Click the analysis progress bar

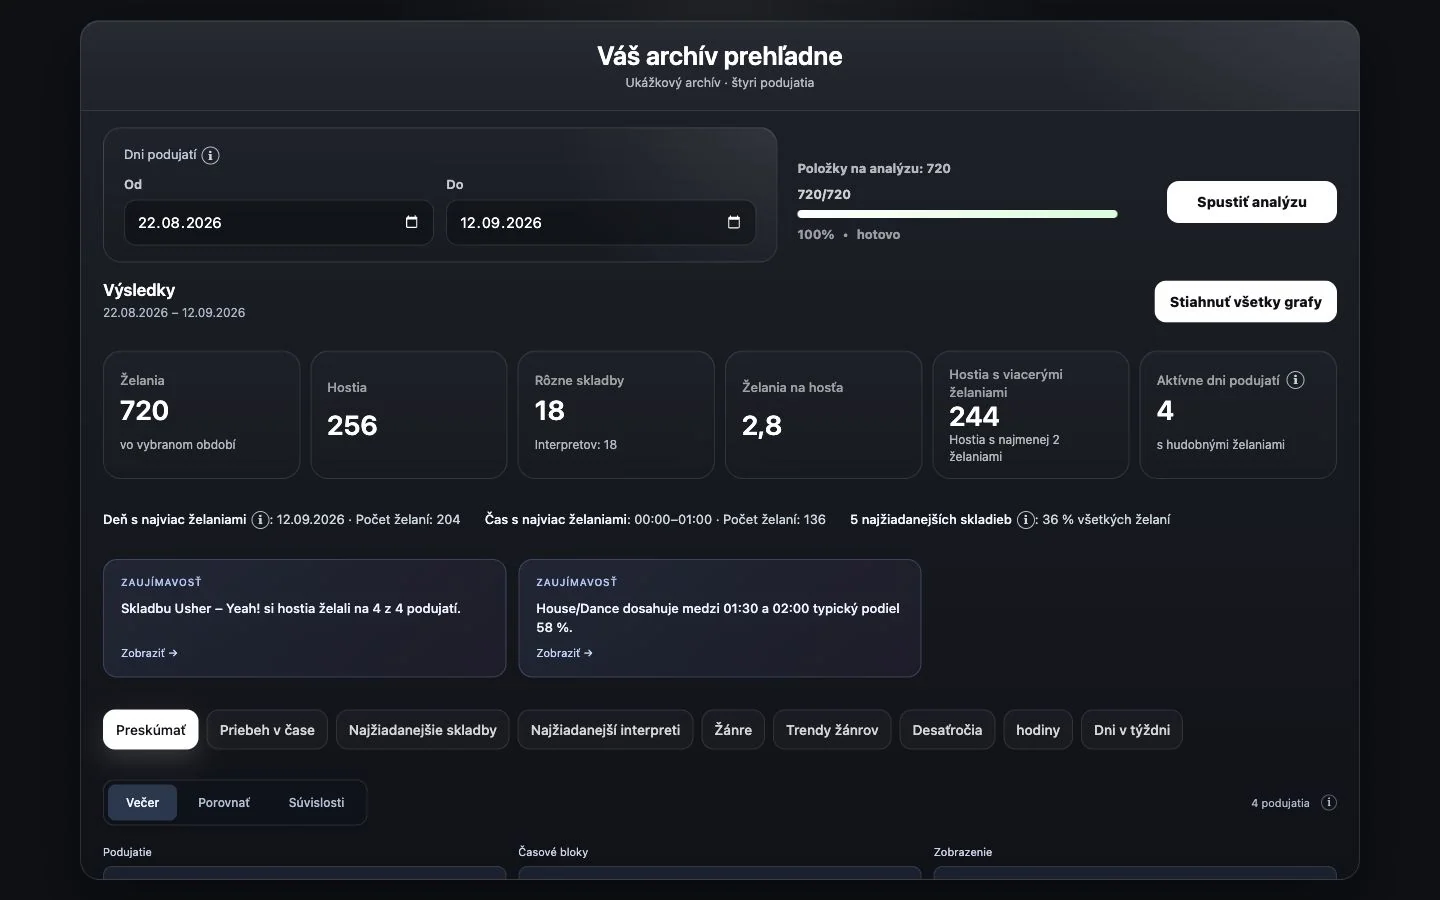[957, 214]
